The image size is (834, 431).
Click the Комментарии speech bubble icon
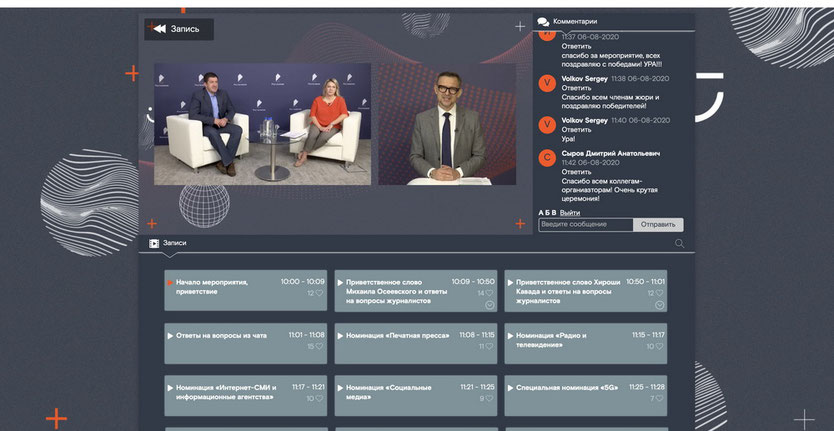543,21
